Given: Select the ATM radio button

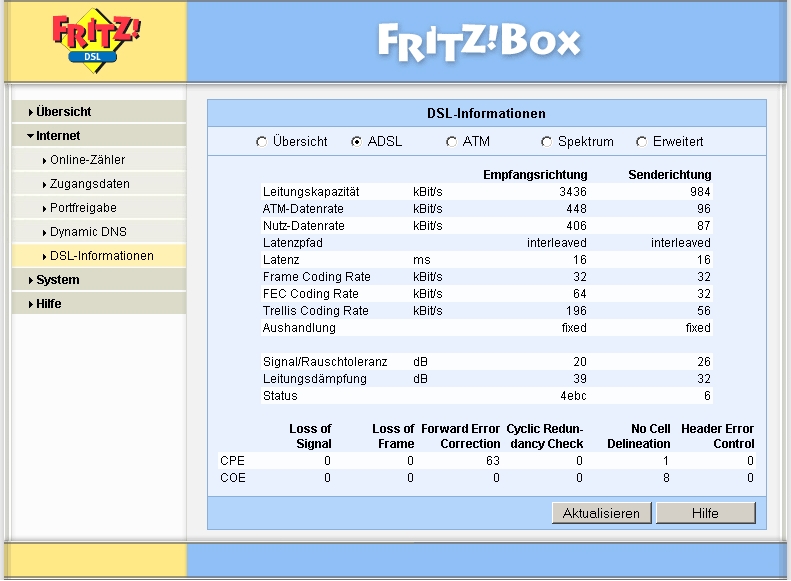Looking at the screenshot, I should click(451, 142).
